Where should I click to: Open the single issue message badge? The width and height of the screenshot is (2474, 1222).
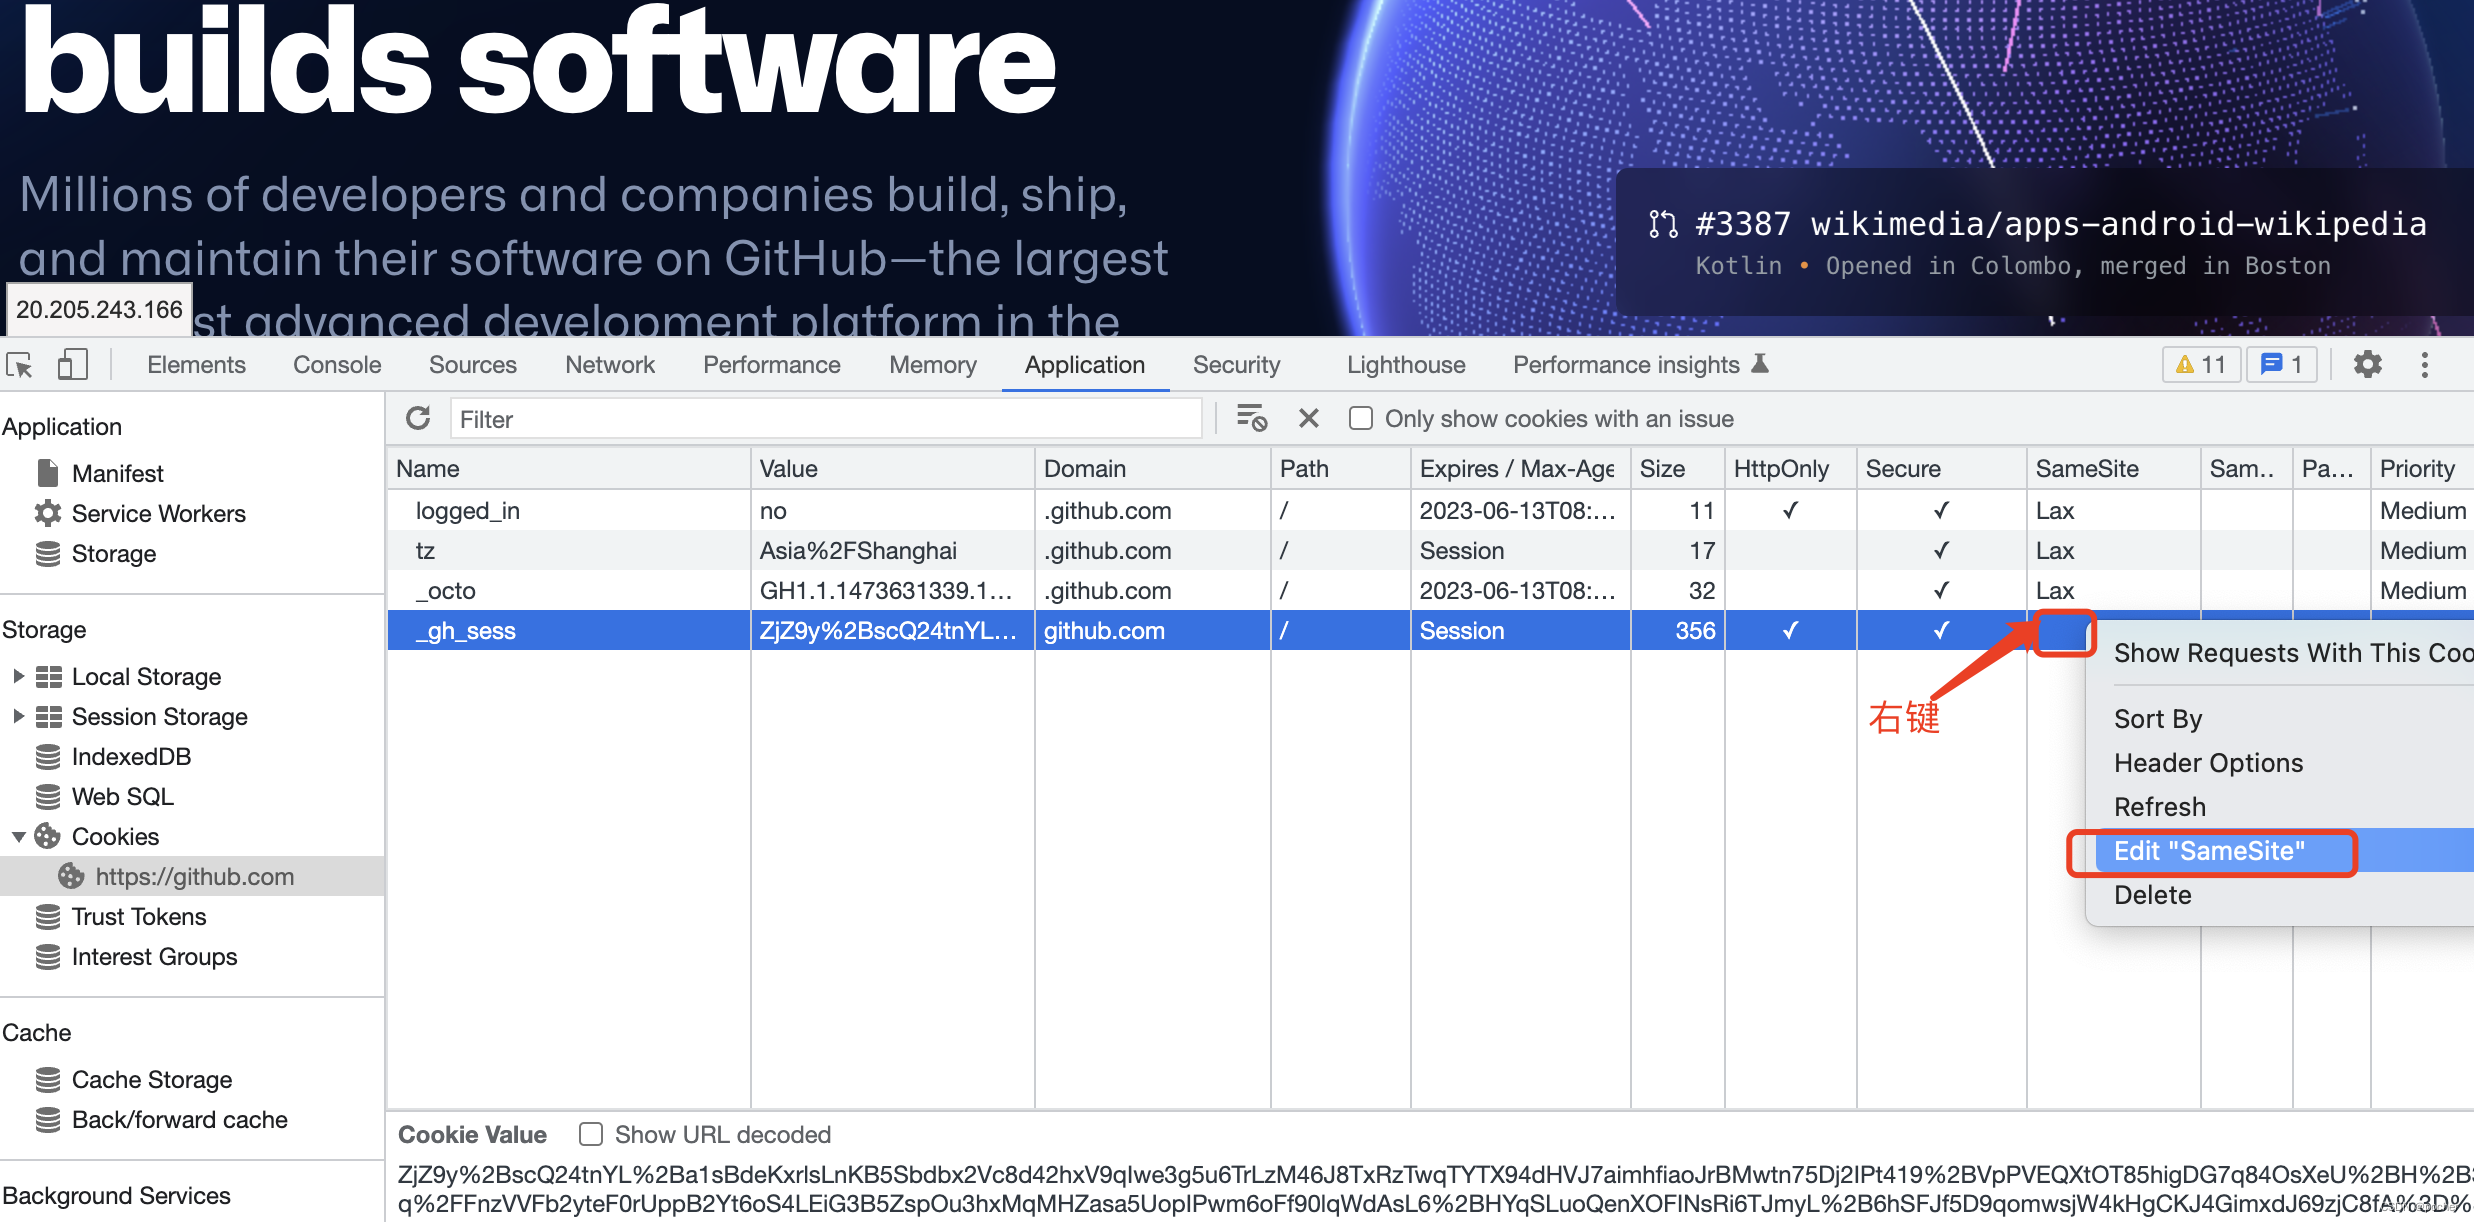[2281, 364]
